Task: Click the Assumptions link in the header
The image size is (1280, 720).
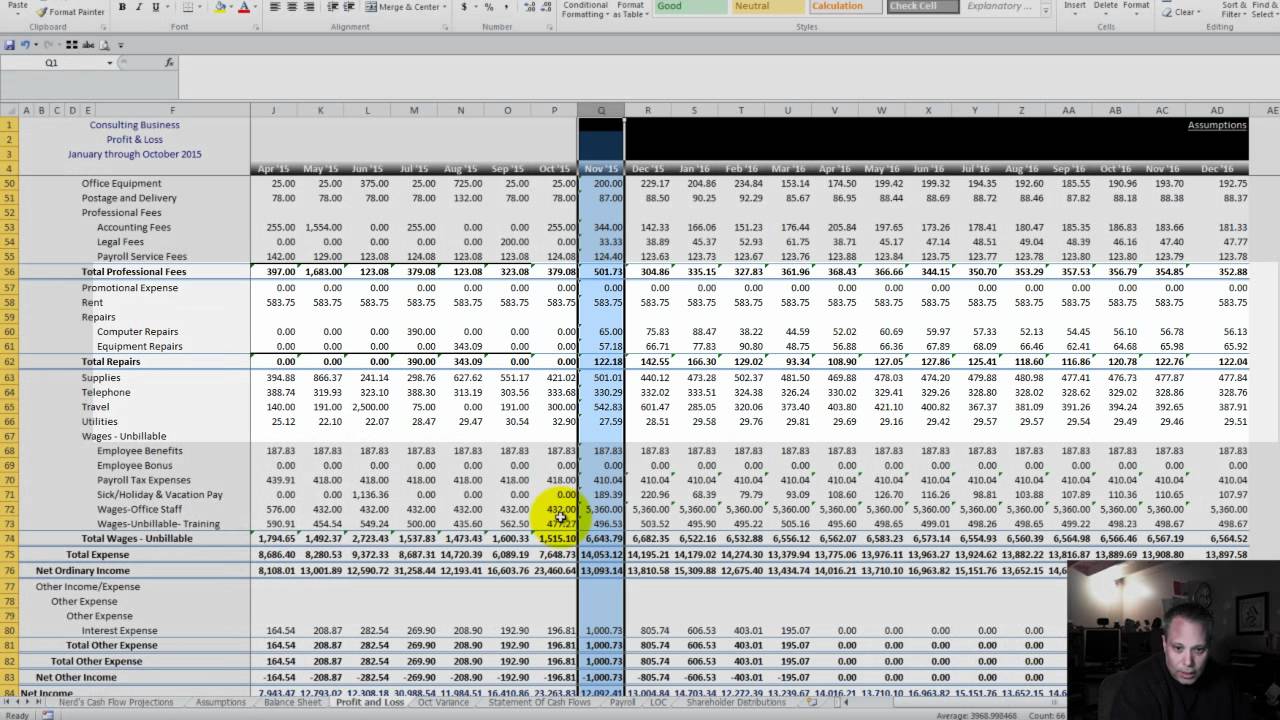Action: click(1216, 125)
